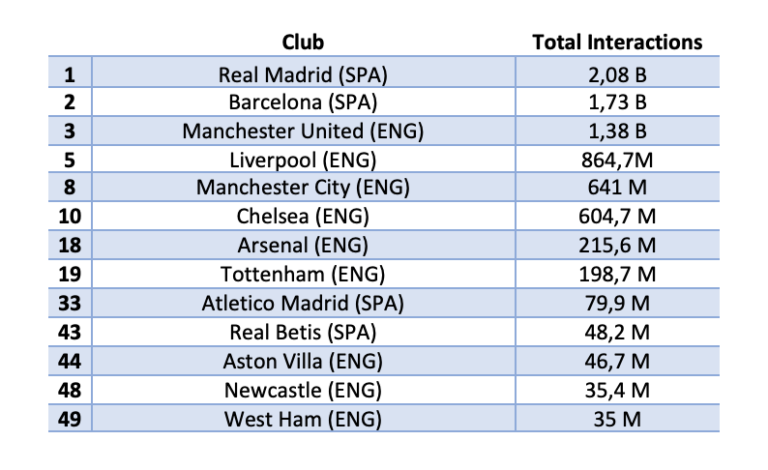This screenshot has width=768, height=470.
Task: Select the Liverpool (ENG) club cell
Action: click(x=303, y=159)
